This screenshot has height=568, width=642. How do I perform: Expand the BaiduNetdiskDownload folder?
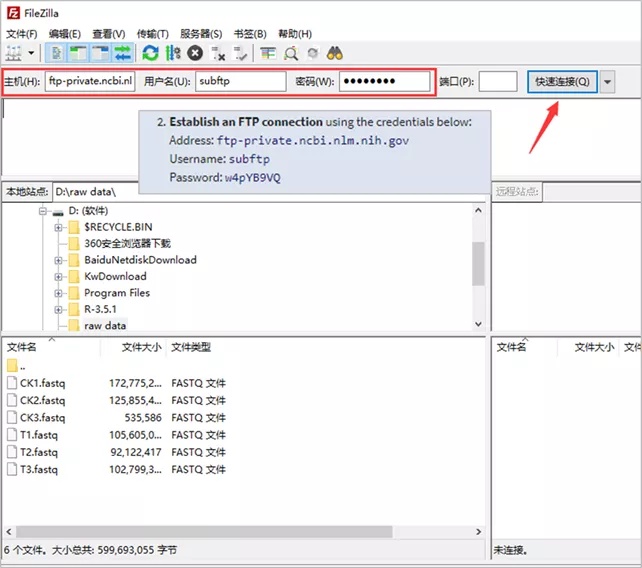tap(58, 260)
